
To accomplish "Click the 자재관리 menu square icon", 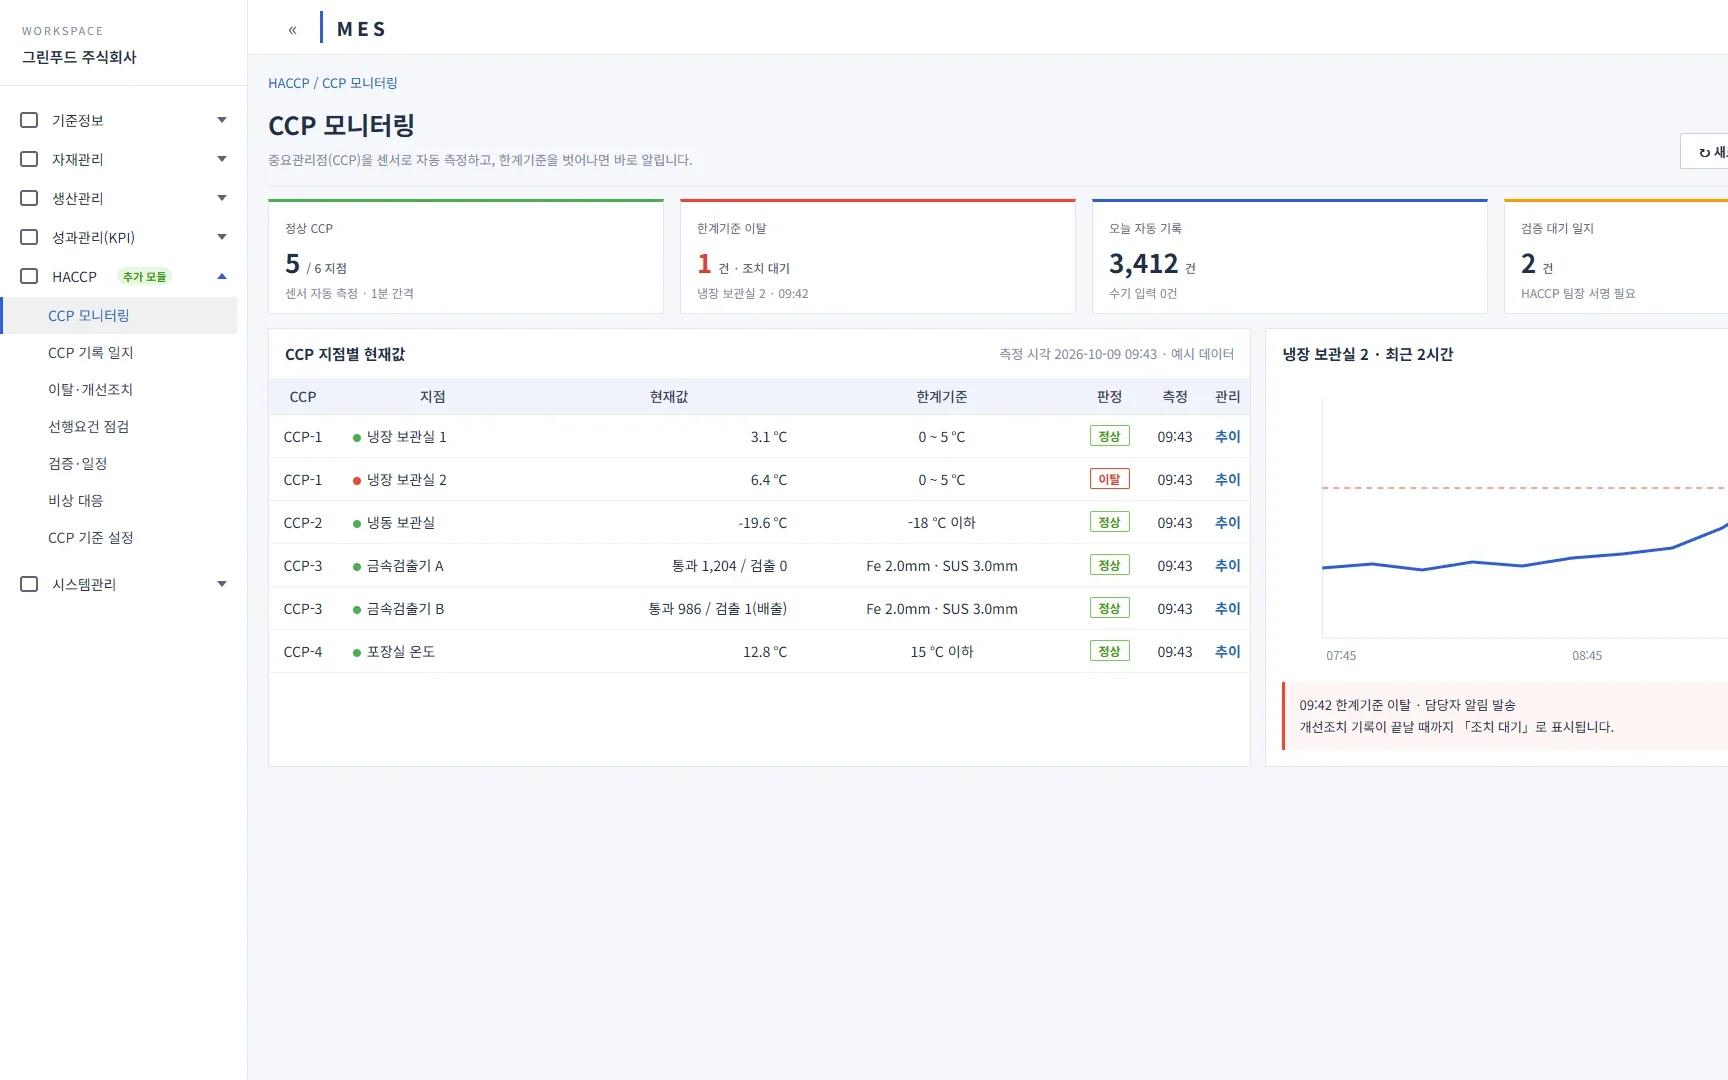I will [29, 159].
